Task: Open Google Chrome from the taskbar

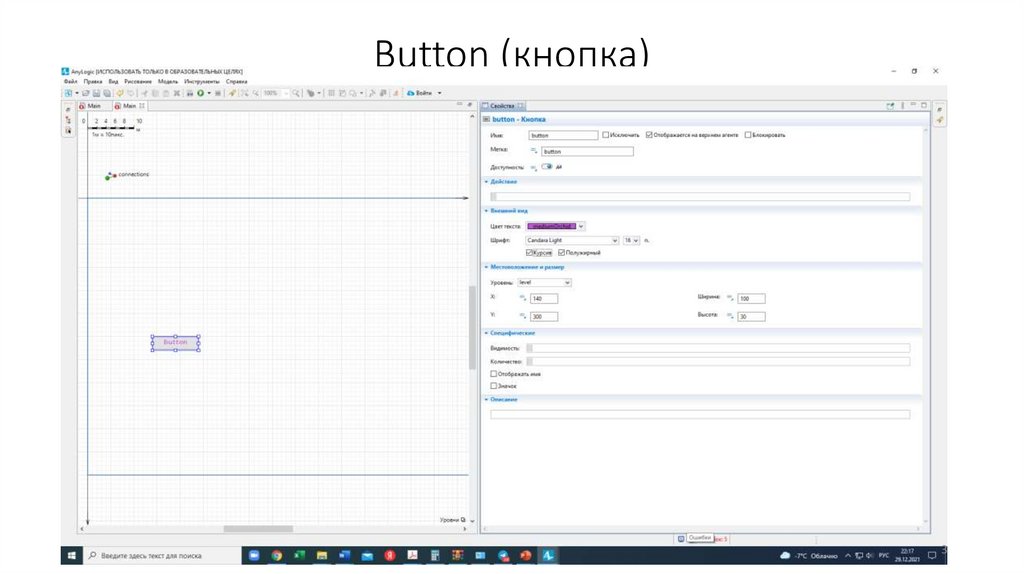Action: [276, 555]
